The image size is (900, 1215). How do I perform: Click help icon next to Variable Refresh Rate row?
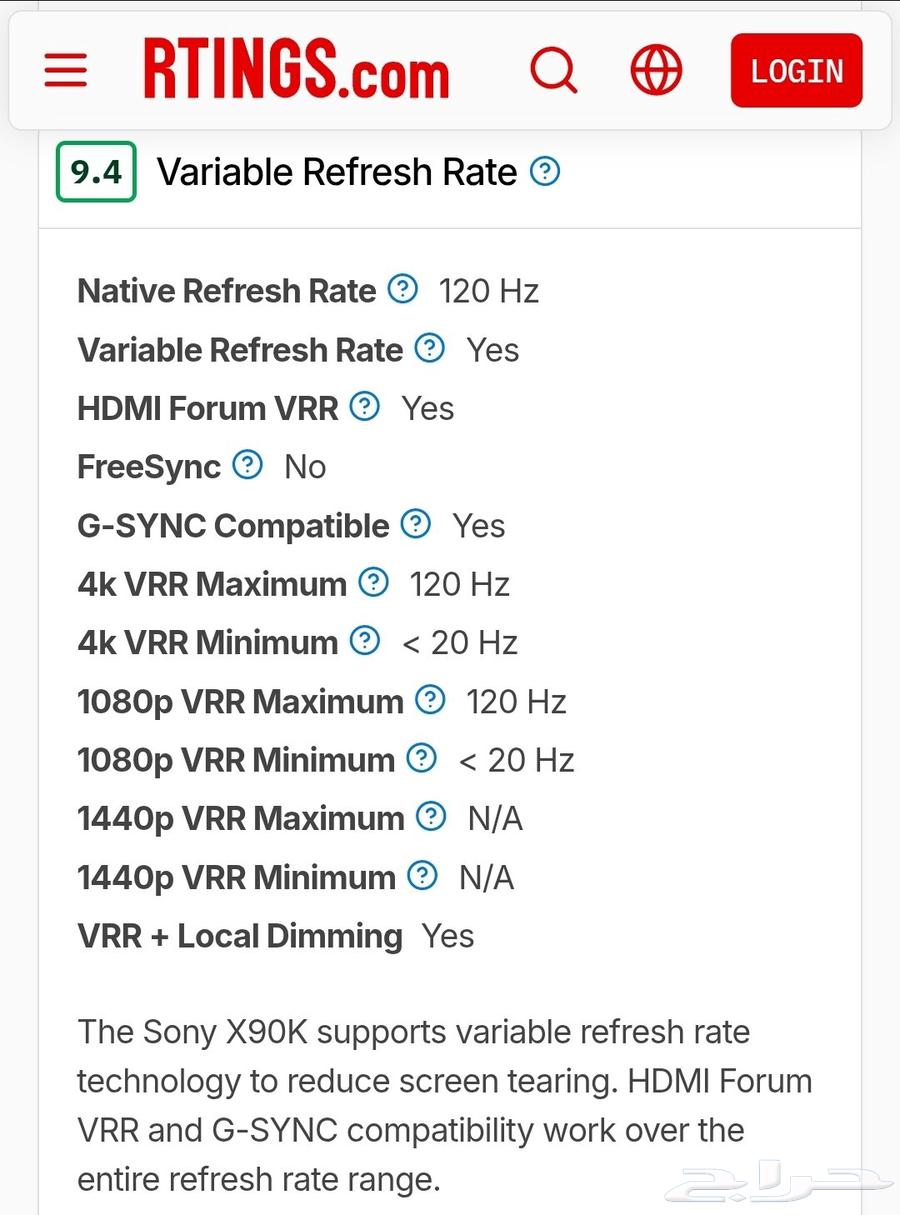[x=429, y=348]
